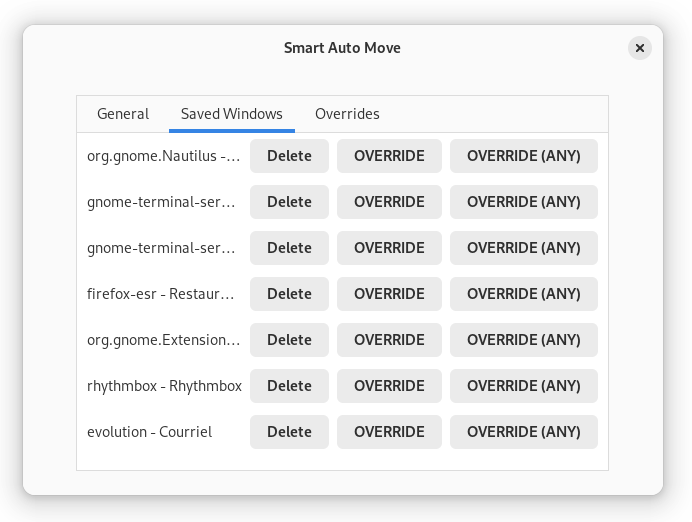This screenshot has width=692, height=522.
Task: Delete the rhythmbox - Rhythmbox entry
Action: [289, 386]
